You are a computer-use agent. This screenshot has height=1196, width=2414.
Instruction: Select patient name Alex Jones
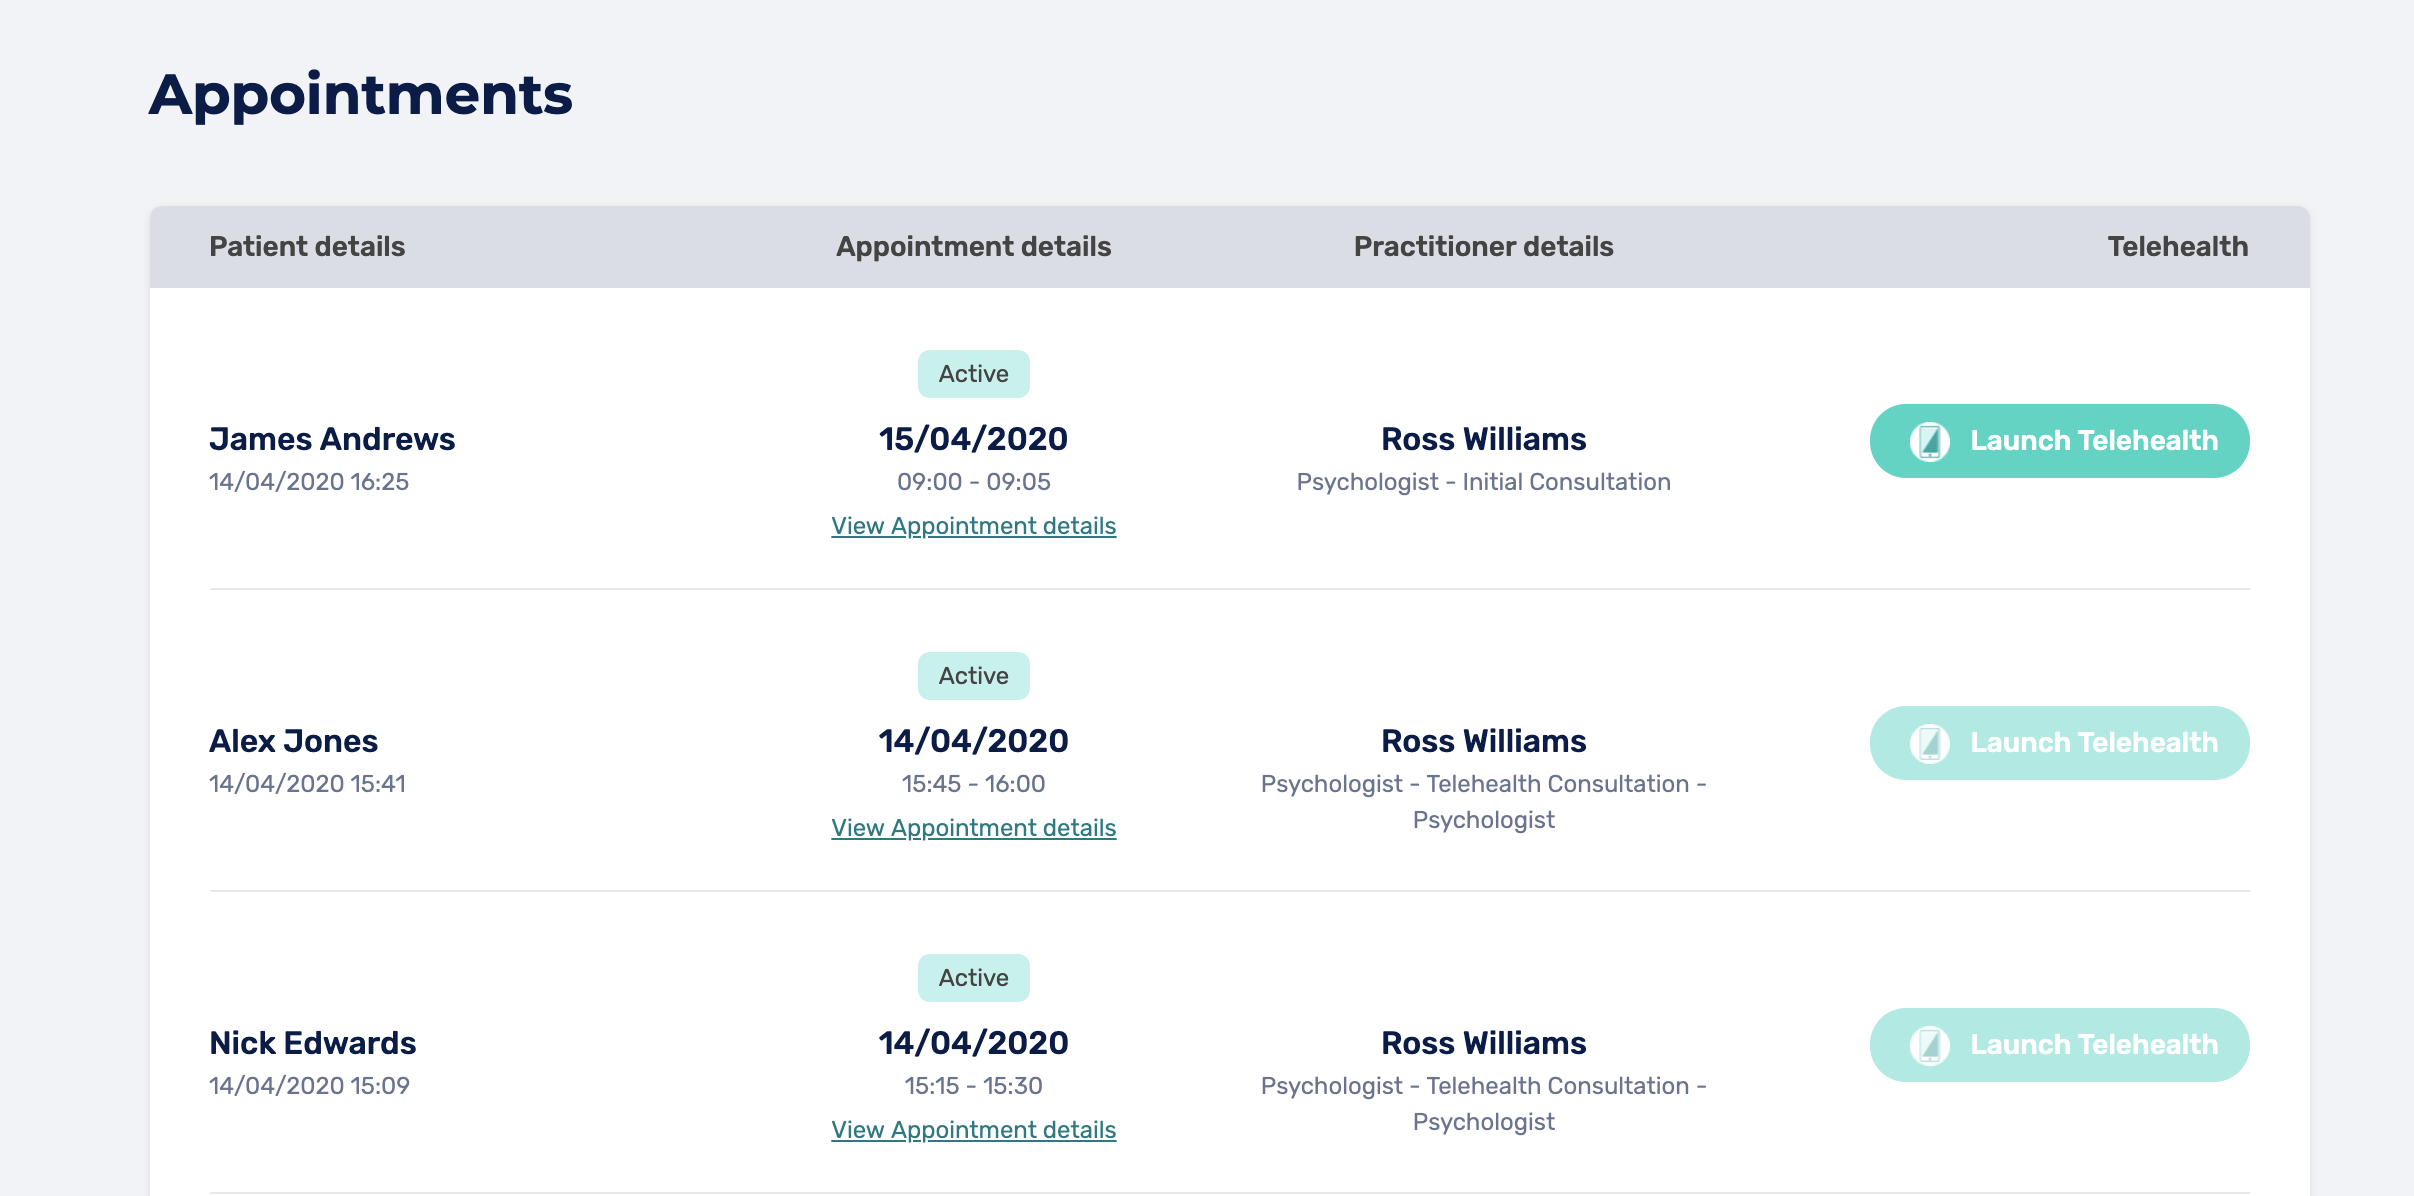pos(293,741)
